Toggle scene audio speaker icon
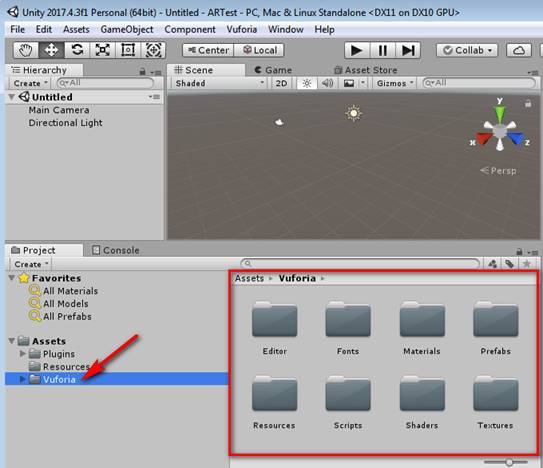Viewport: 543px width, 468px height. (x=327, y=83)
